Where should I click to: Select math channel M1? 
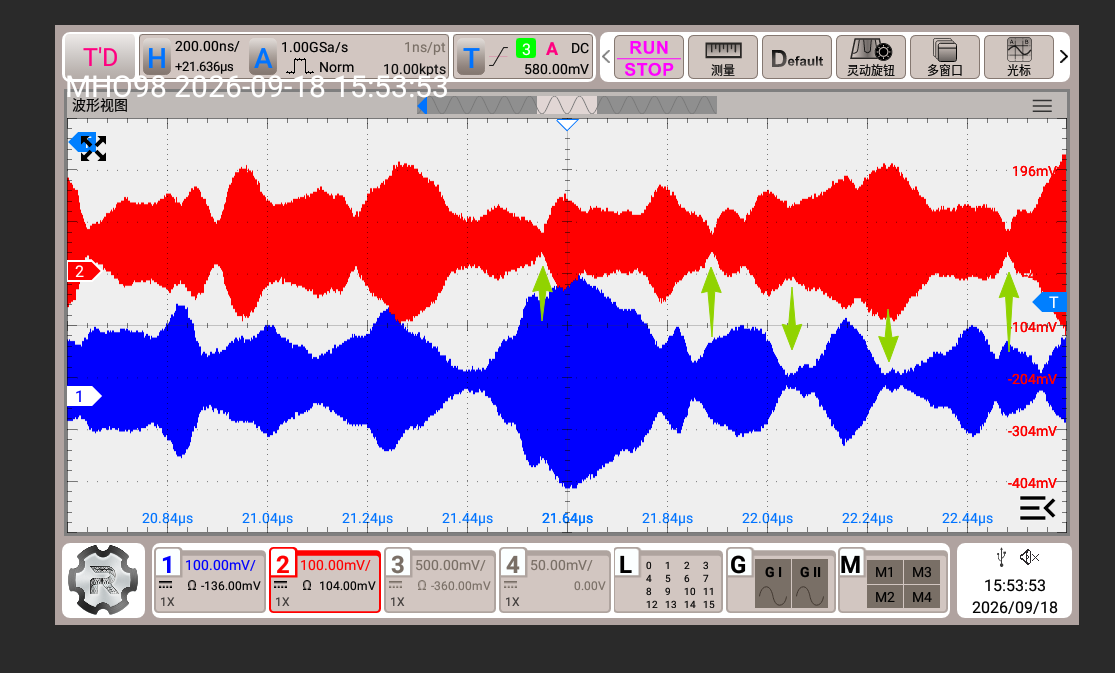(x=885, y=572)
